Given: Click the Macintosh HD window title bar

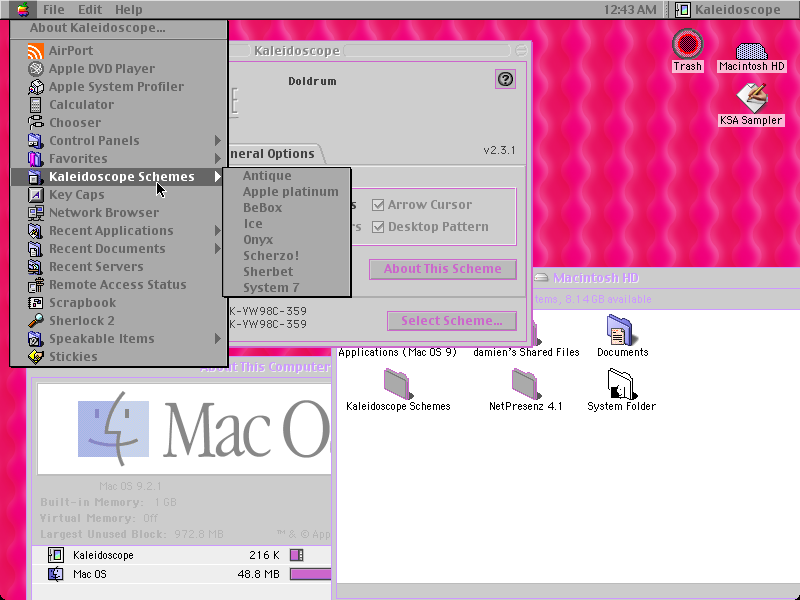Looking at the screenshot, I should 666,278.
